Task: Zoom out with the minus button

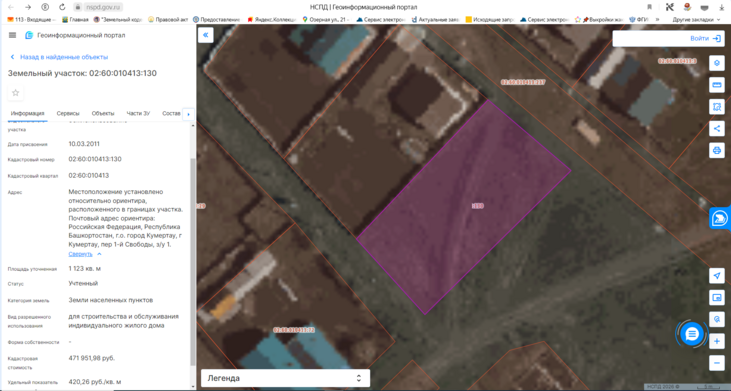Action: pos(717,363)
